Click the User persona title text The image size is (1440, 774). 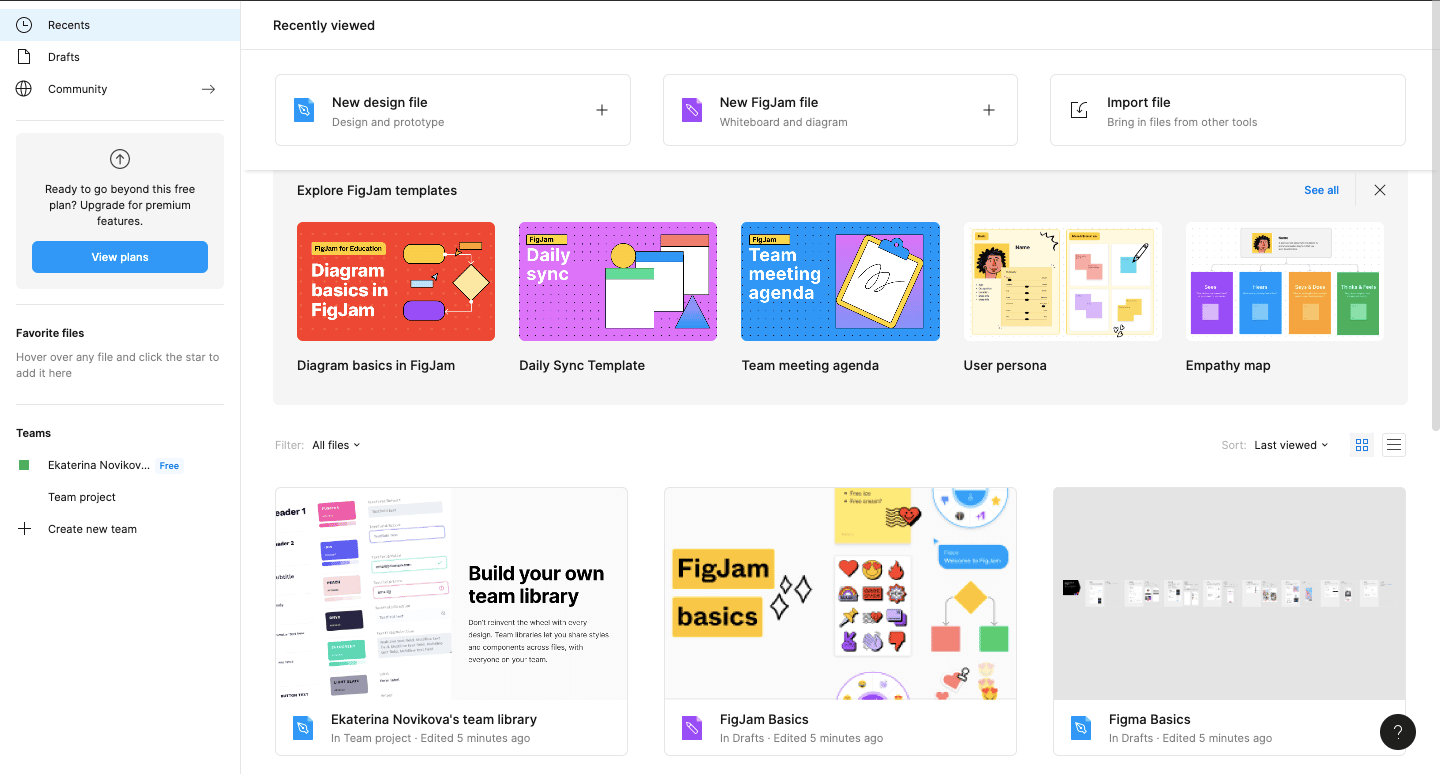click(1005, 365)
